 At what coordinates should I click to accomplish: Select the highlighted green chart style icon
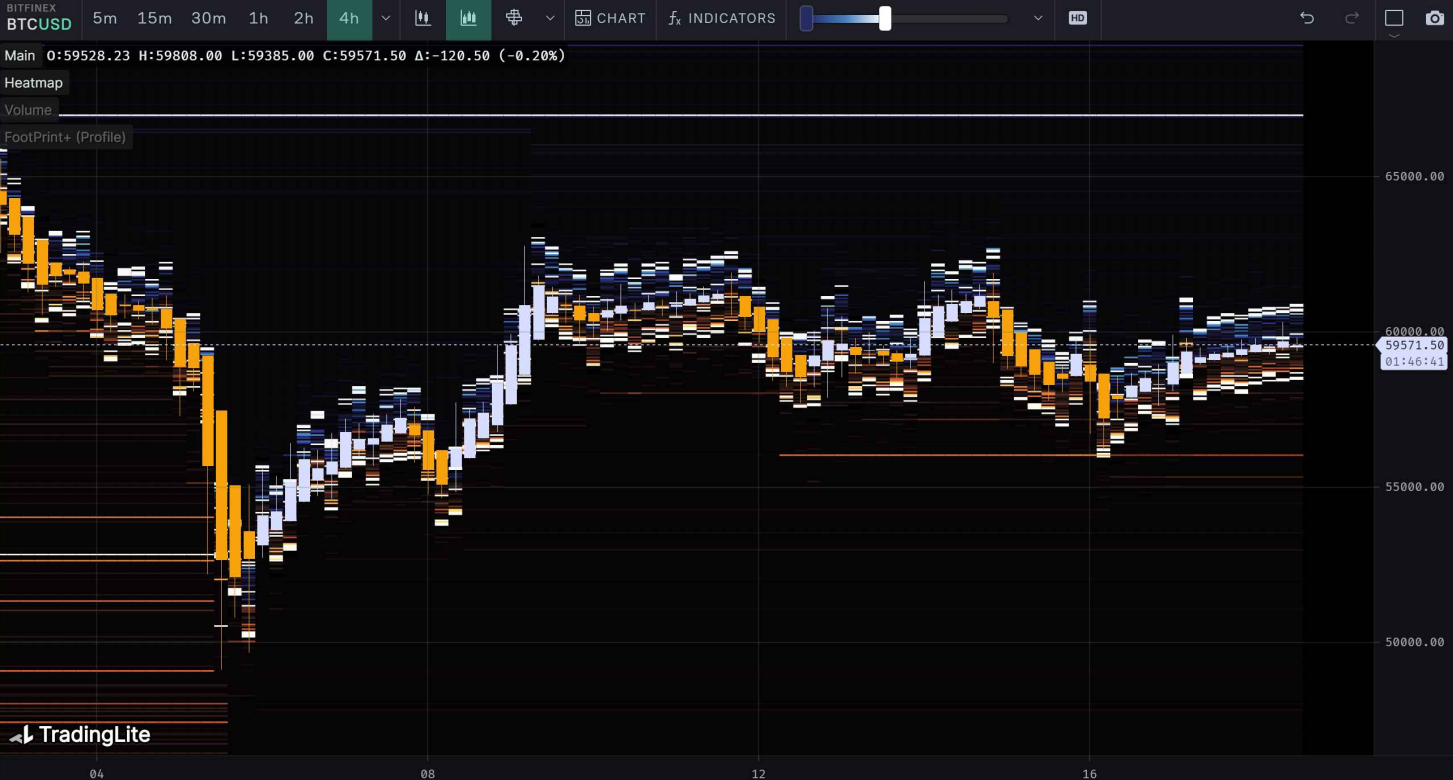(x=468, y=18)
